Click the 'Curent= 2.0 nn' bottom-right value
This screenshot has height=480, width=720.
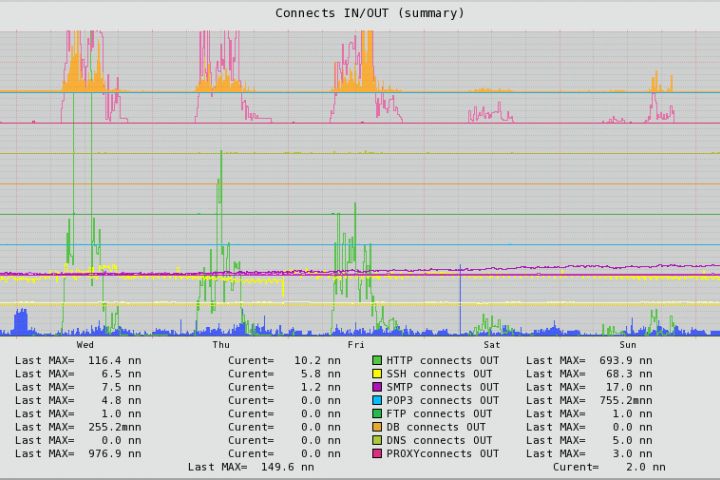click(609, 467)
